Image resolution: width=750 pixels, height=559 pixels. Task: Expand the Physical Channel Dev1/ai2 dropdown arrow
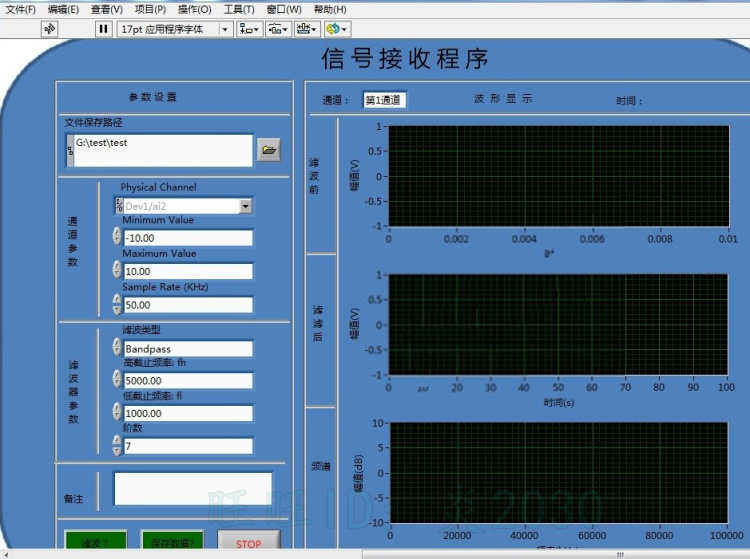245,206
